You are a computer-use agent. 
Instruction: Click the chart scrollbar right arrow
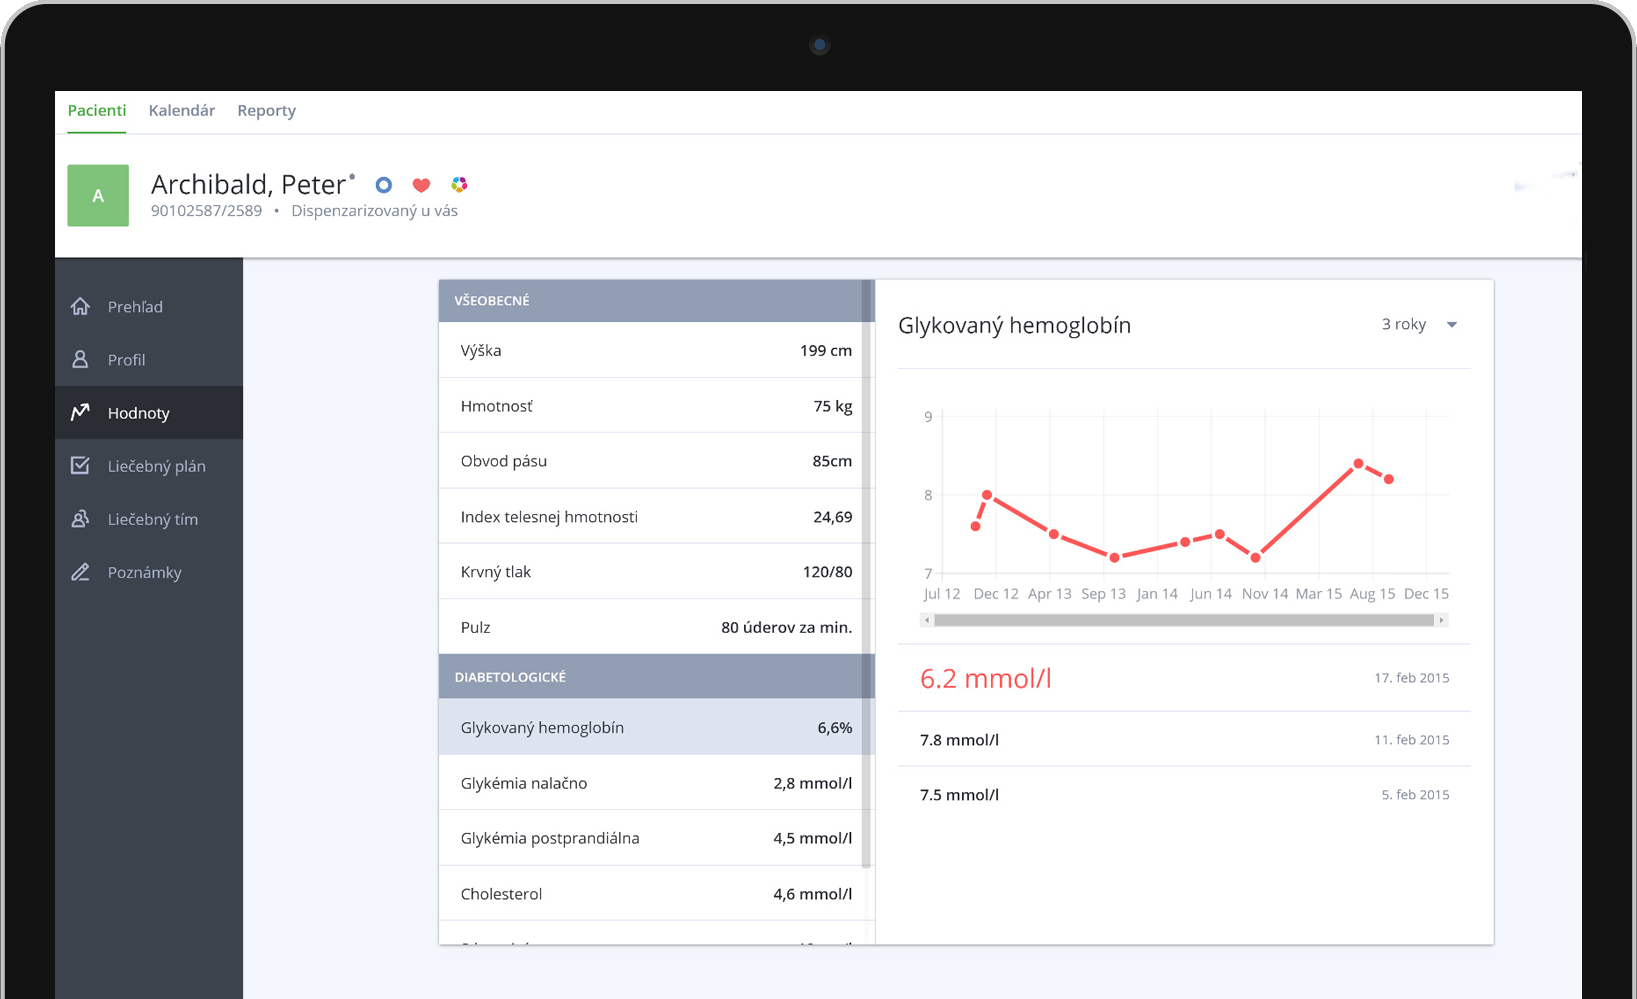pos(1441,621)
